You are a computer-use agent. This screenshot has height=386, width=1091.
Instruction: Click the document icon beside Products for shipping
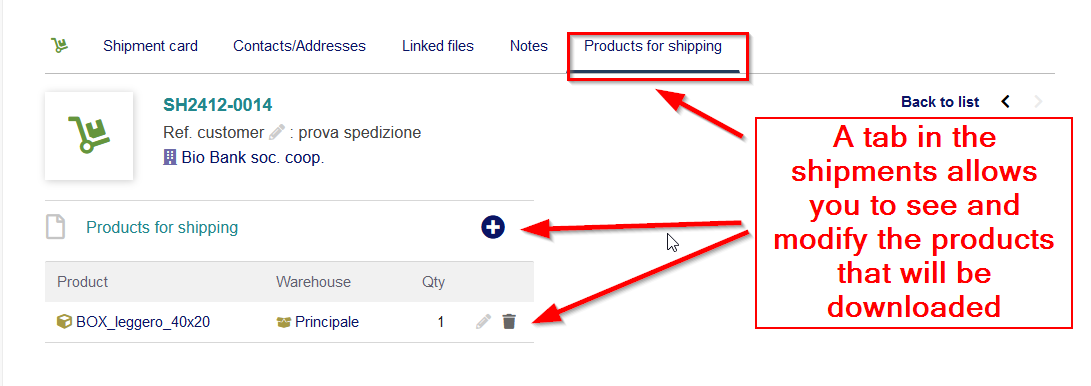pos(56,227)
